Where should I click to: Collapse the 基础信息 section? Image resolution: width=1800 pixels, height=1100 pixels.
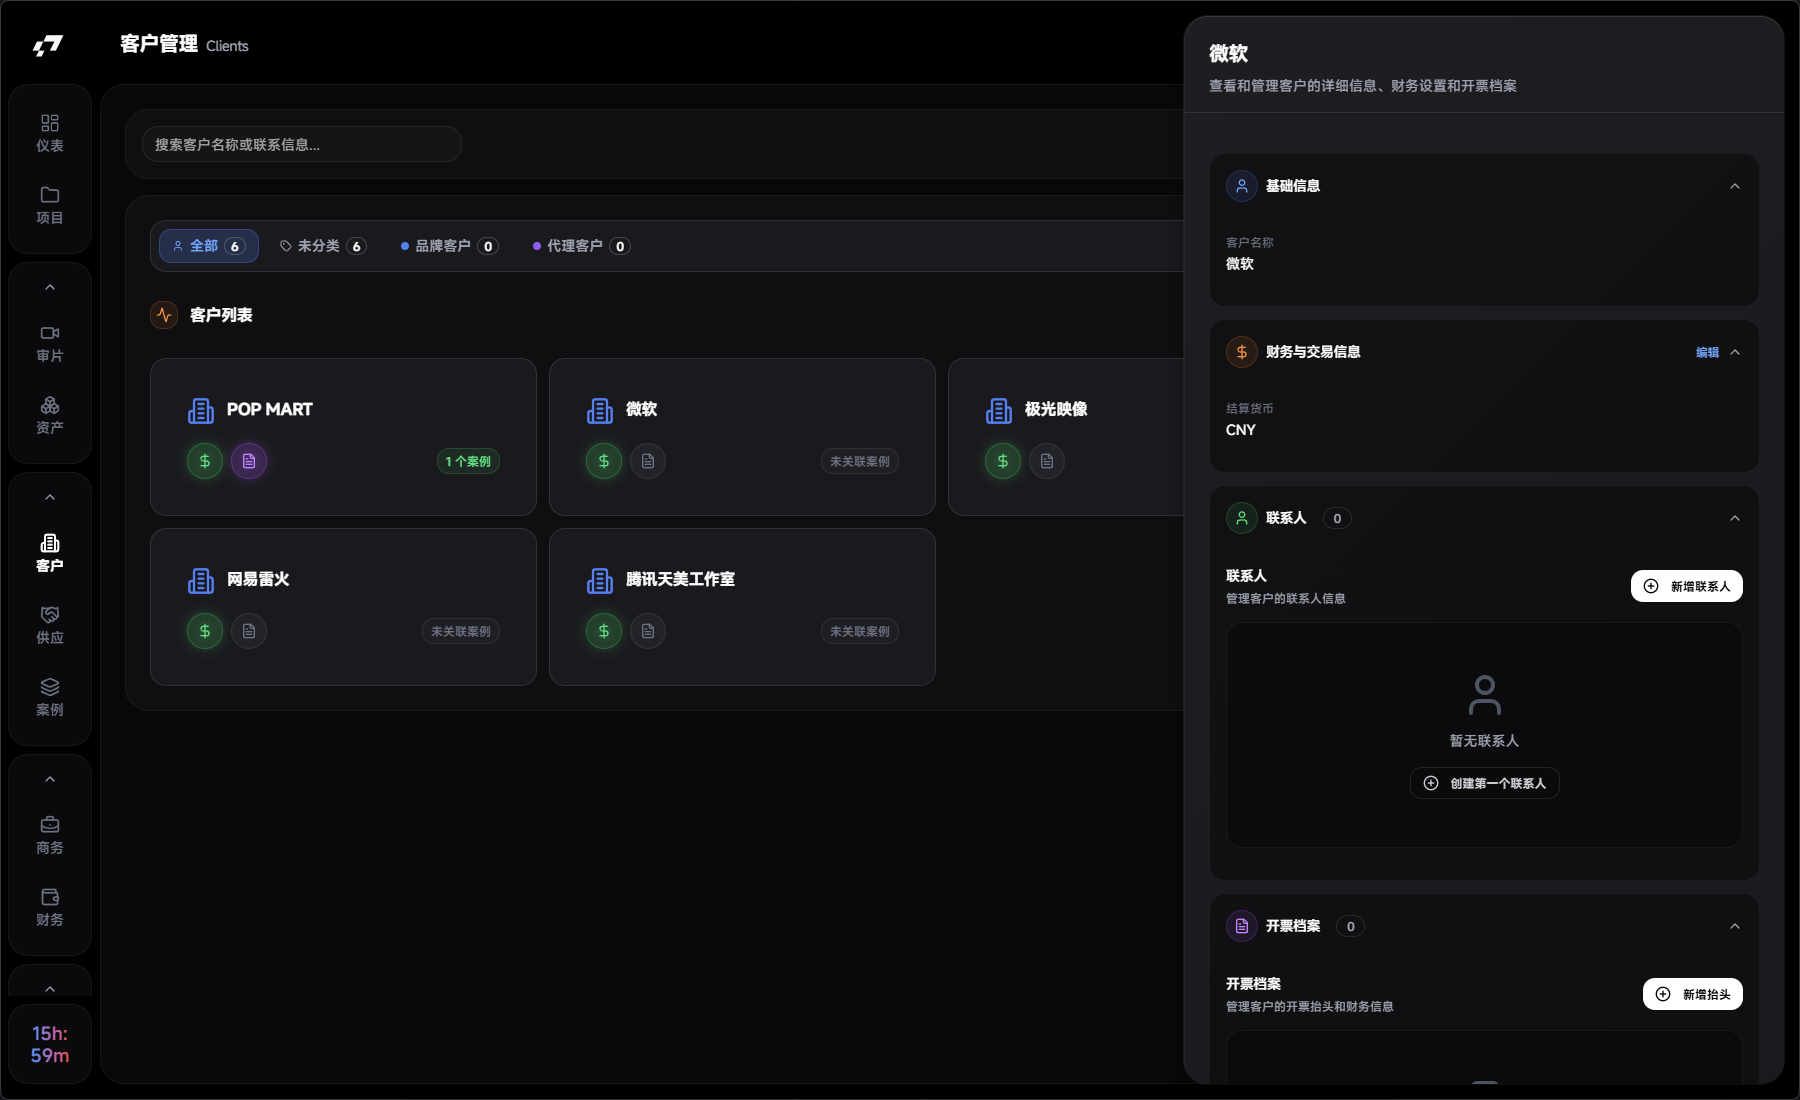tap(1735, 186)
